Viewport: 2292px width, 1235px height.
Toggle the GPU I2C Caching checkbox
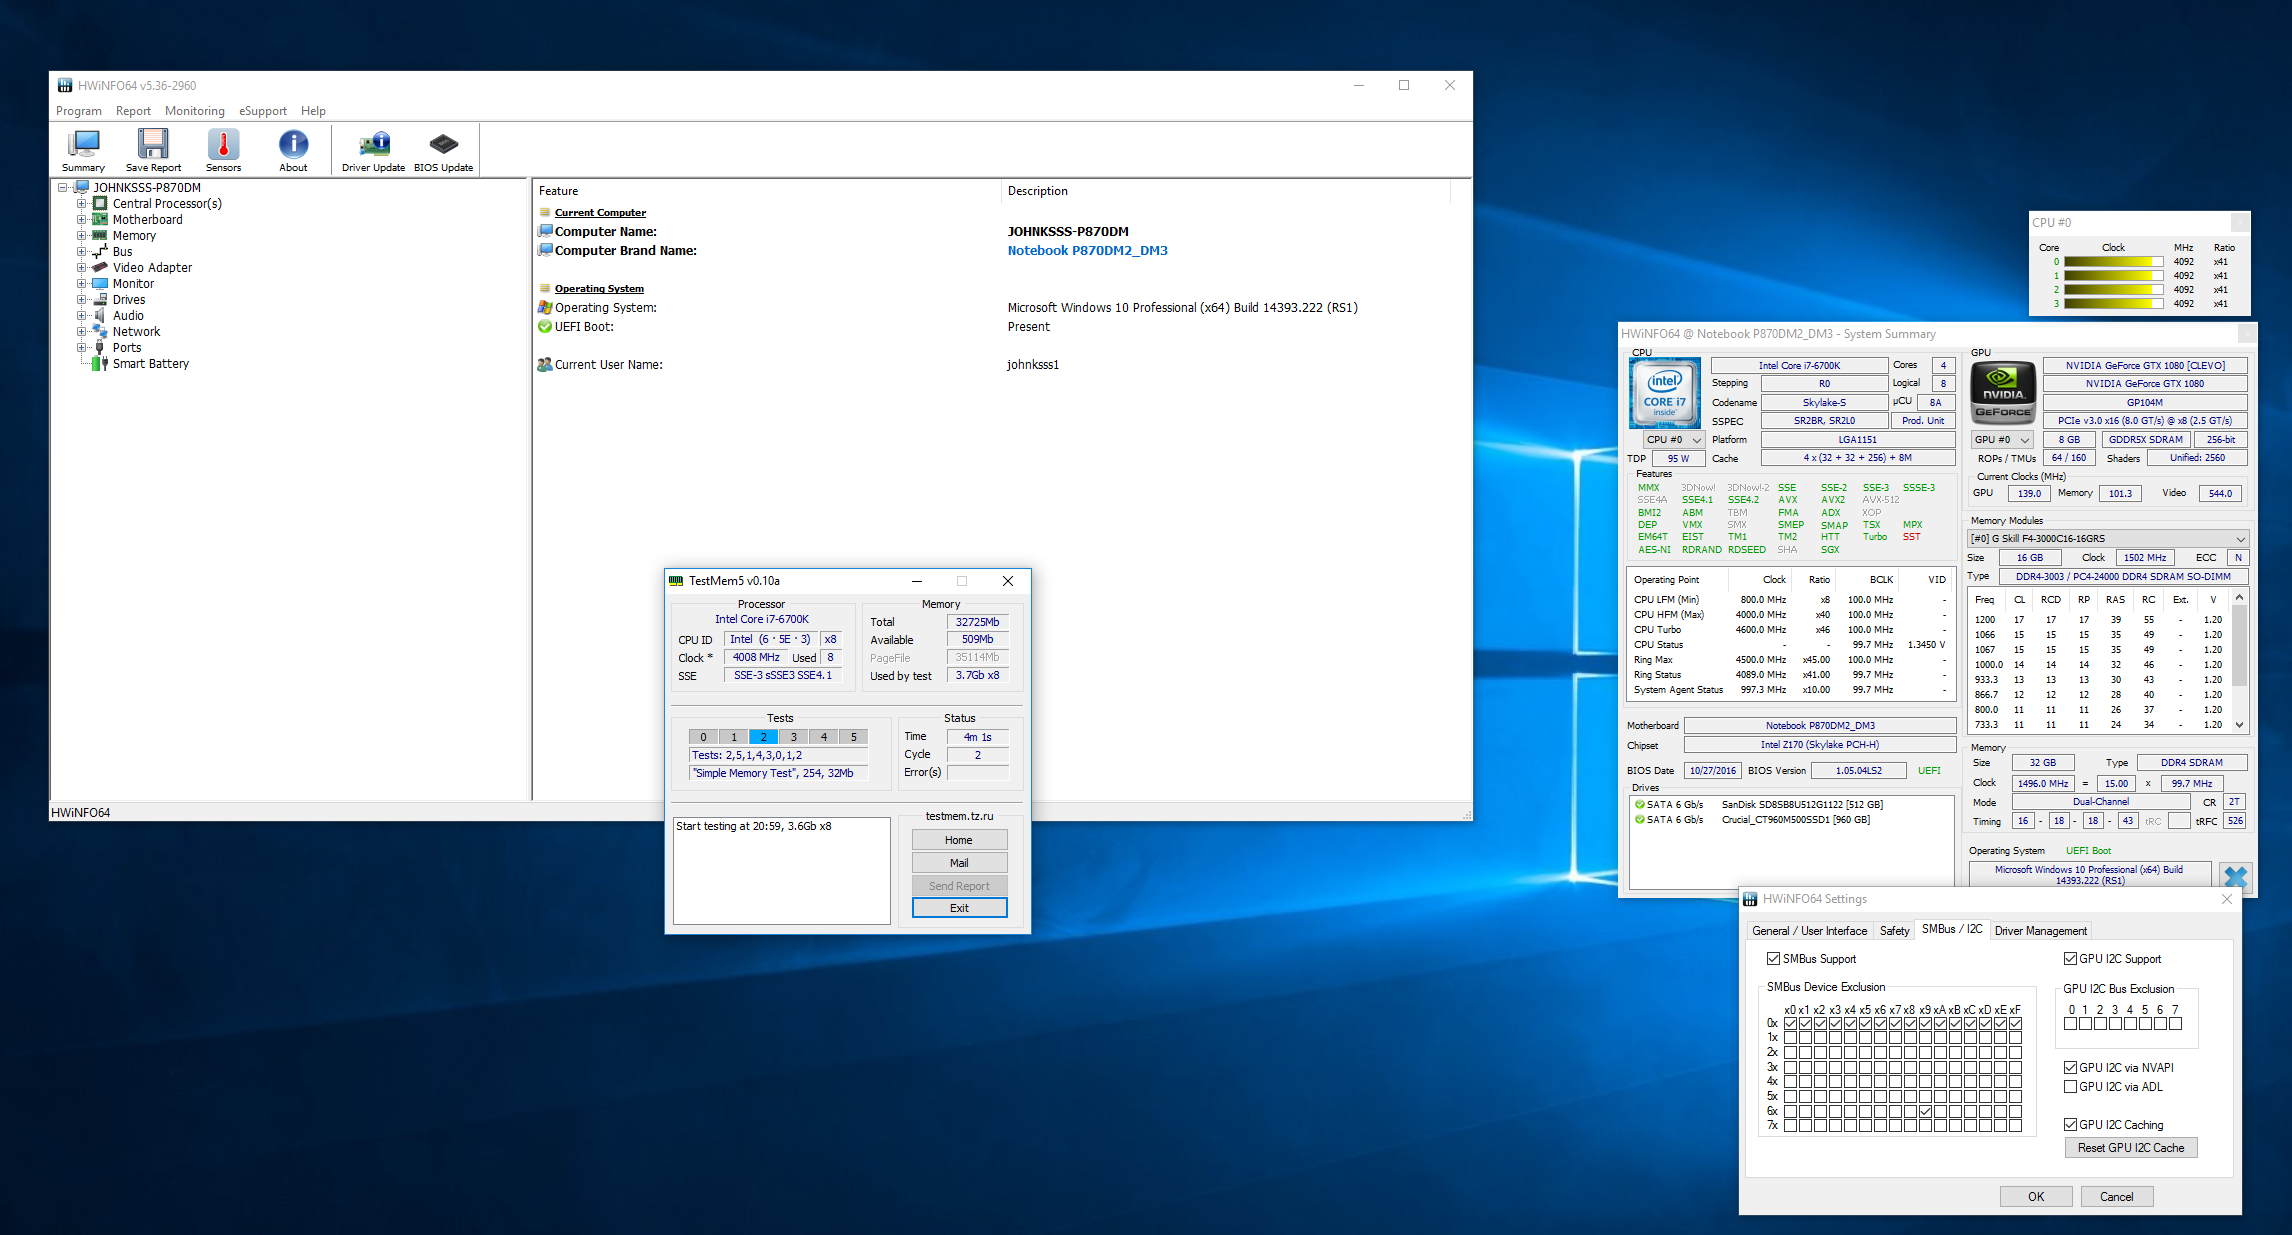point(2070,1124)
